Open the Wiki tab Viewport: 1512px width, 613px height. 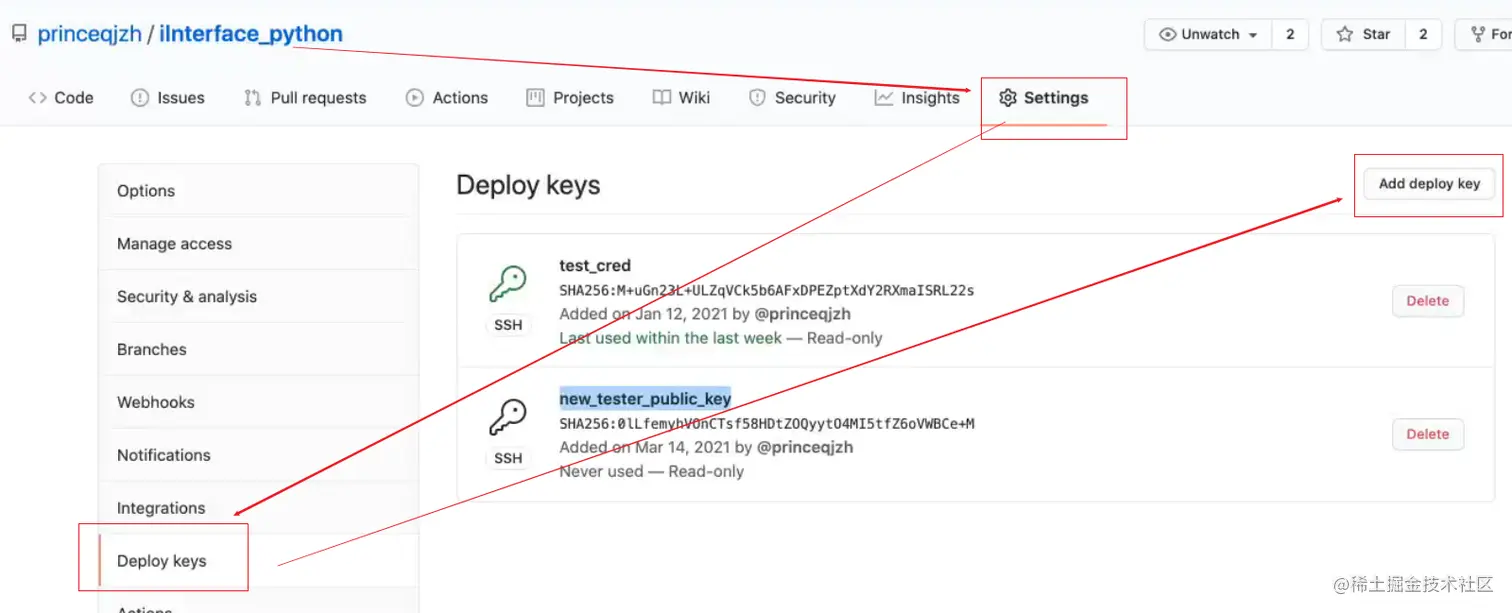(681, 98)
